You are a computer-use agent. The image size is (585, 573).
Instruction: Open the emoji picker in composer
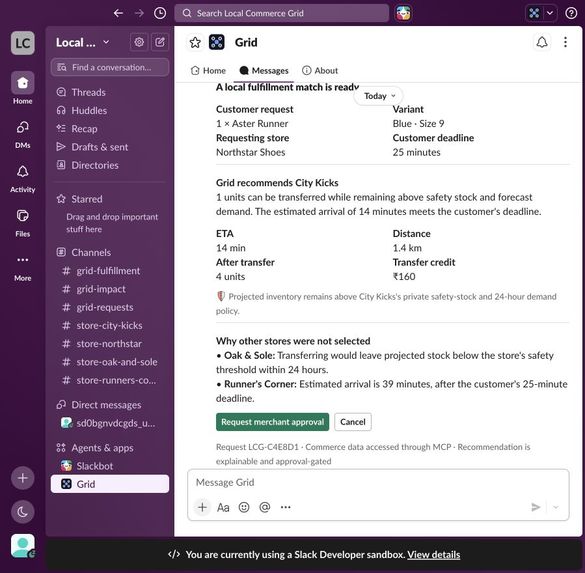coord(244,507)
